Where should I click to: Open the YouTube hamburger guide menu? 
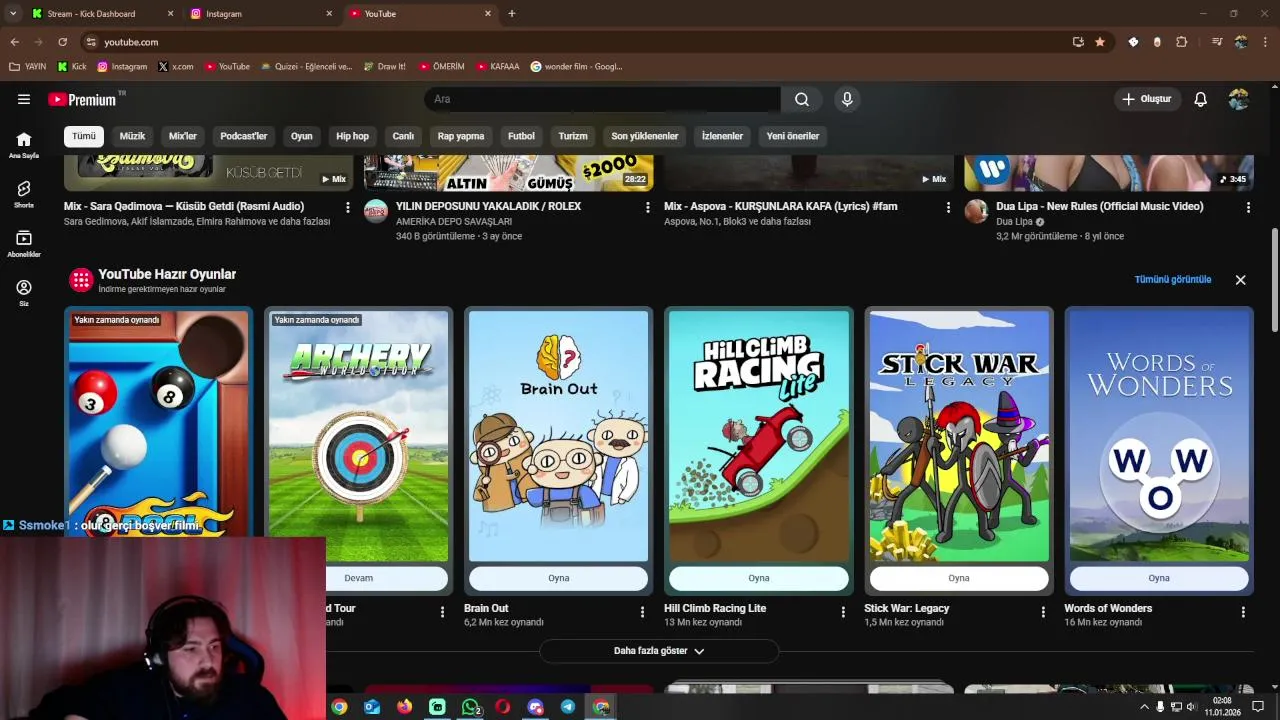pos(24,99)
